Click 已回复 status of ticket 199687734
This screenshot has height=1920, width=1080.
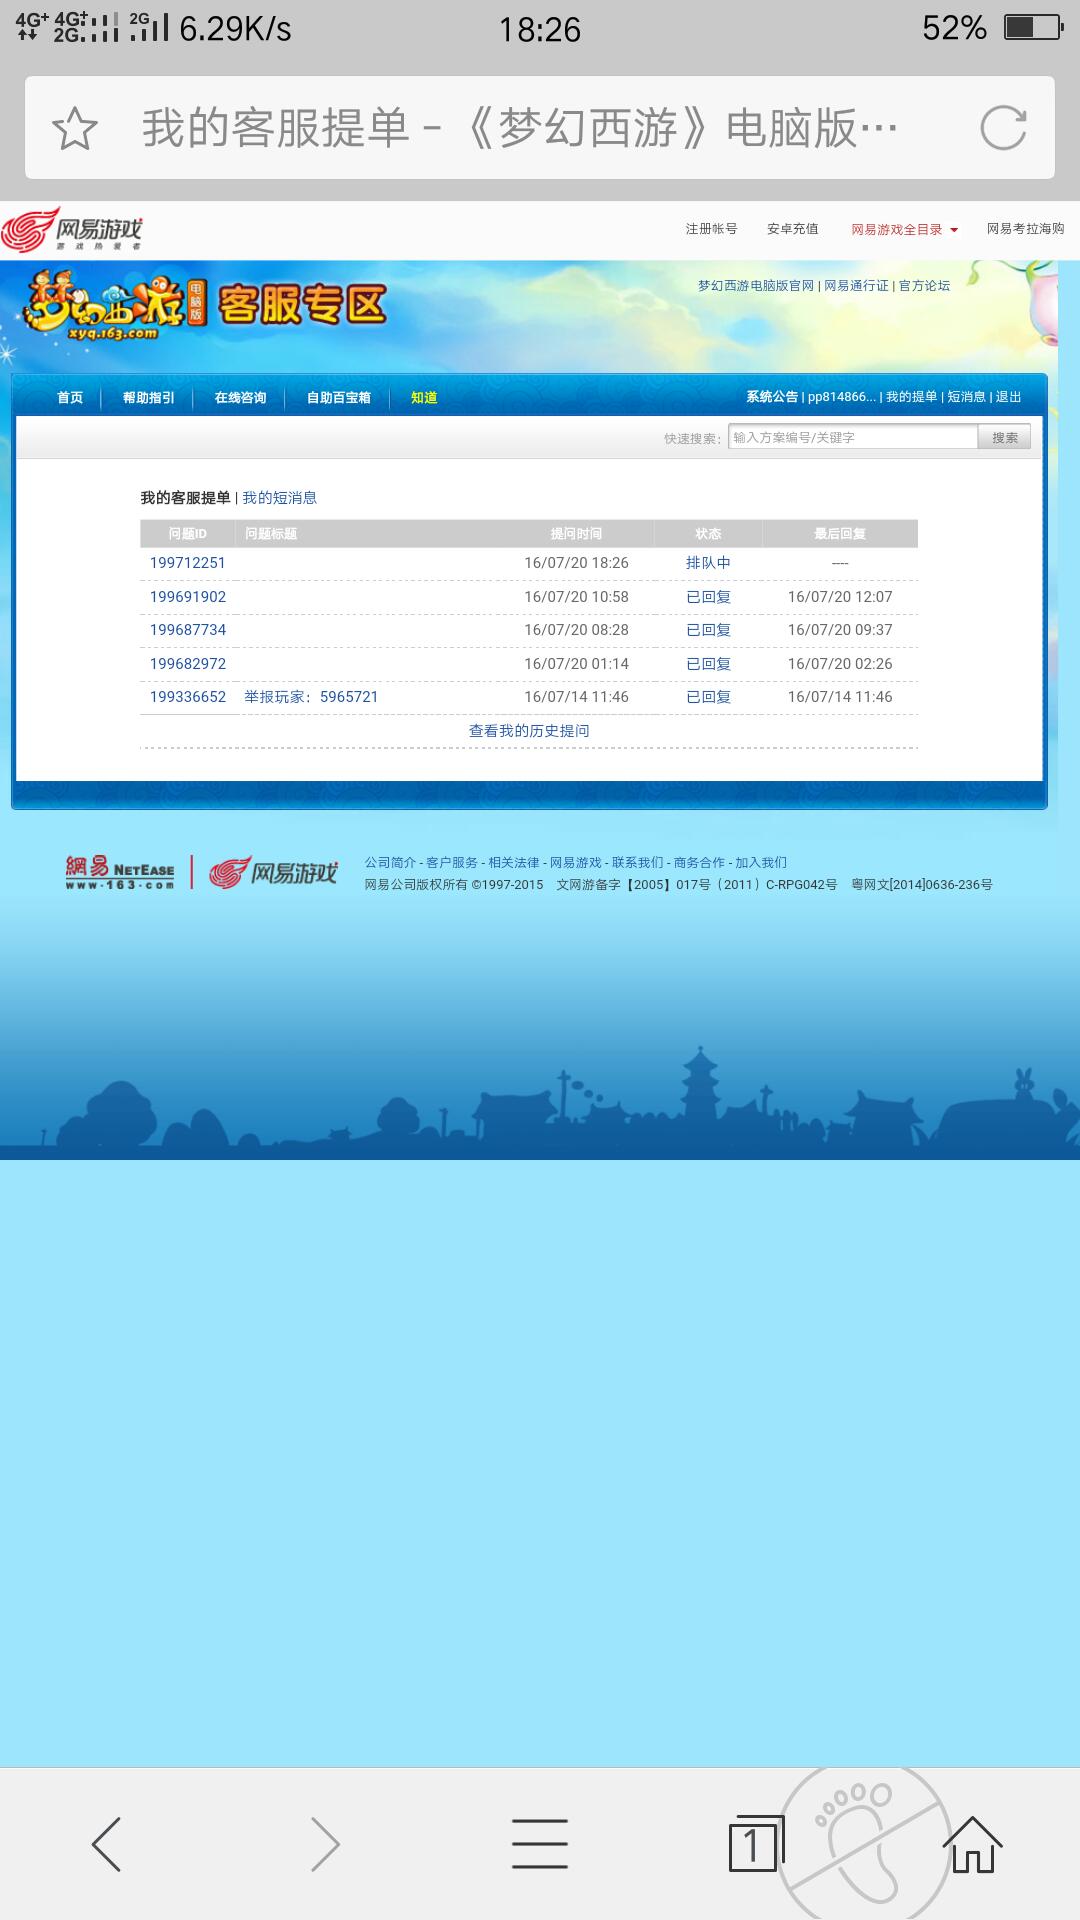pos(708,630)
